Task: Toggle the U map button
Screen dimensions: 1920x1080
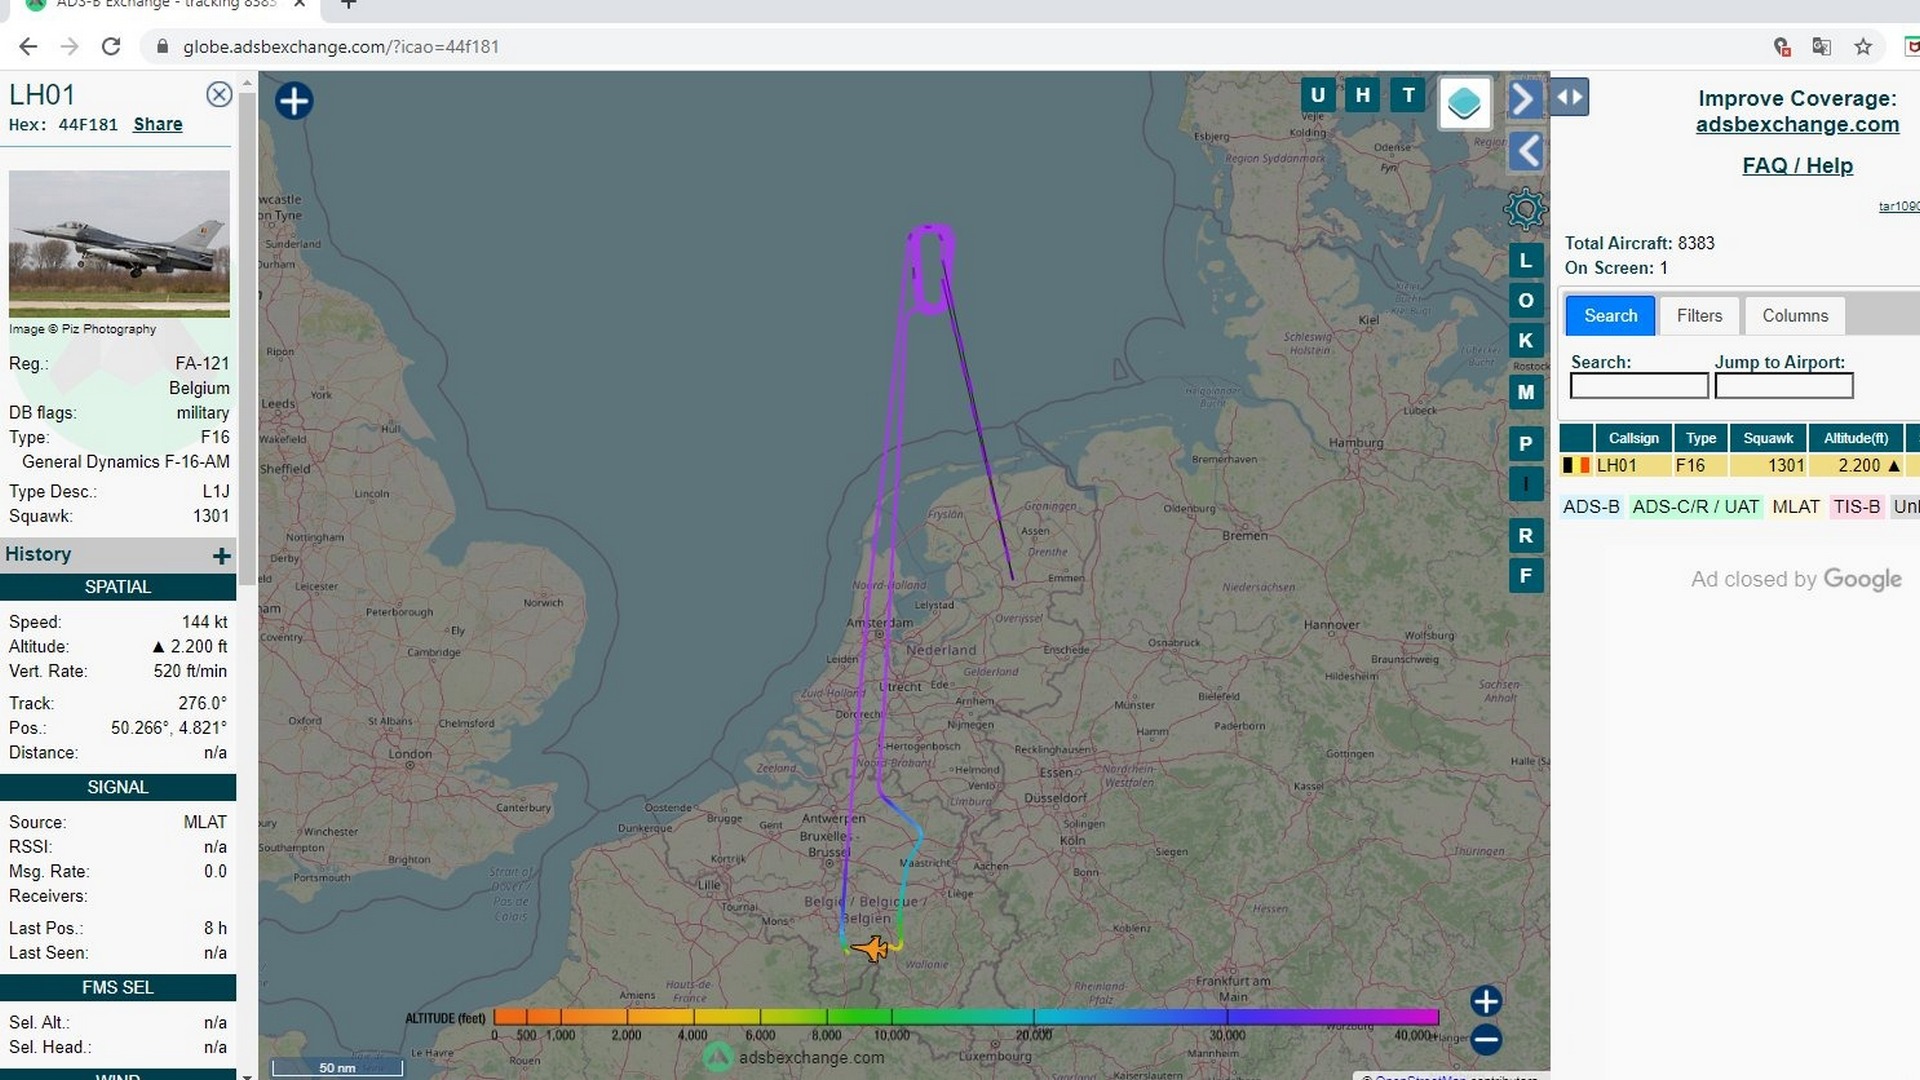Action: click(1317, 95)
